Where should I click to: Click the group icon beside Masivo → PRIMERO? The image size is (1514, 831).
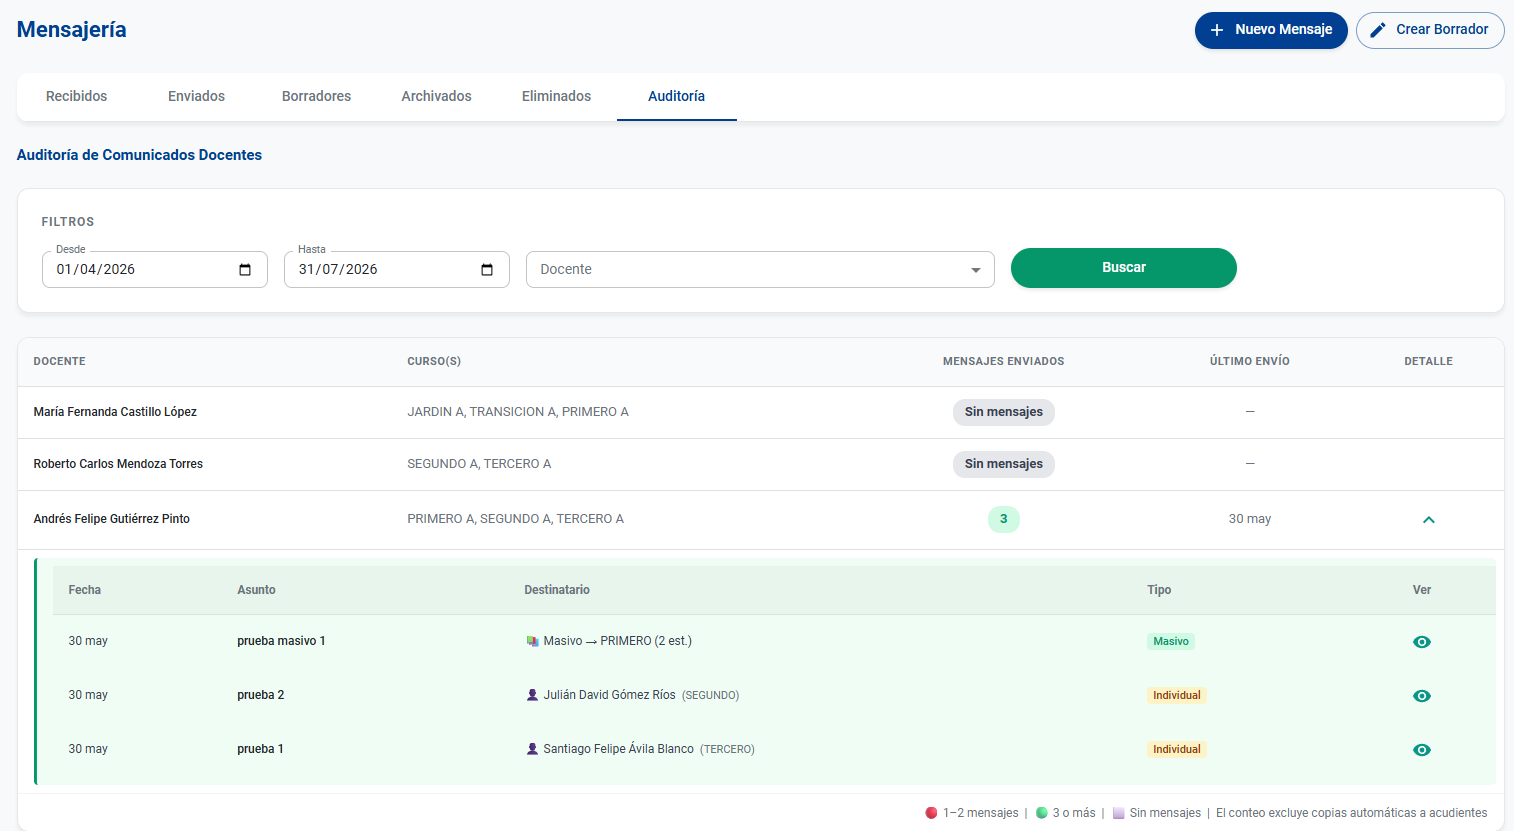point(532,641)
